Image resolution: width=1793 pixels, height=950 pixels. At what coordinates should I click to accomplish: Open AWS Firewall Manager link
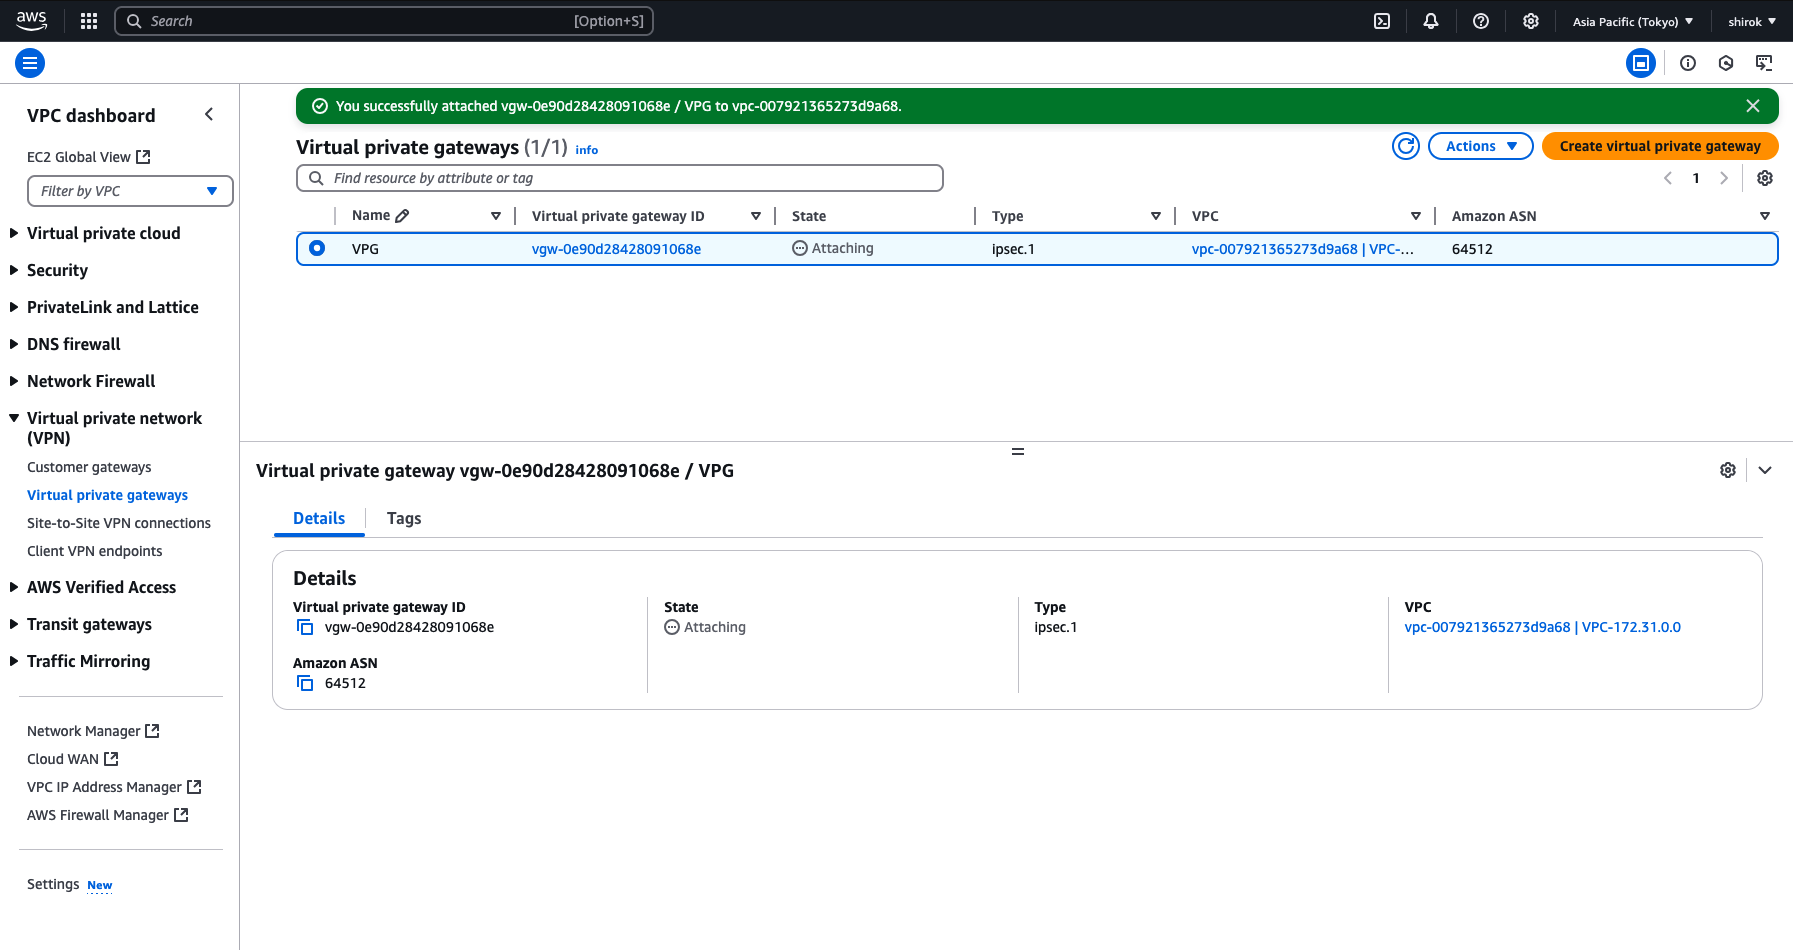pyautogui.click(x=108, y=815)
